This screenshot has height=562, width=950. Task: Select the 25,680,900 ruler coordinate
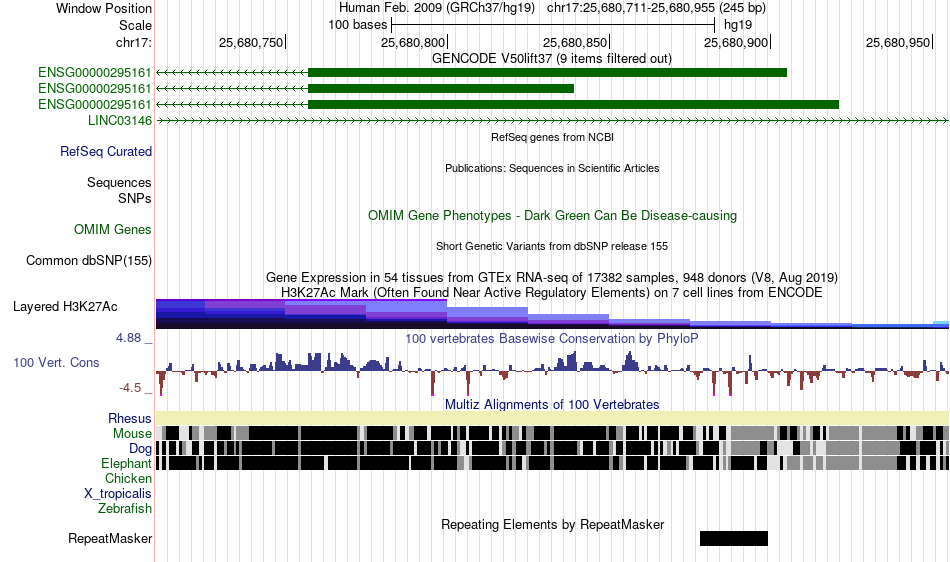point(736,42)
